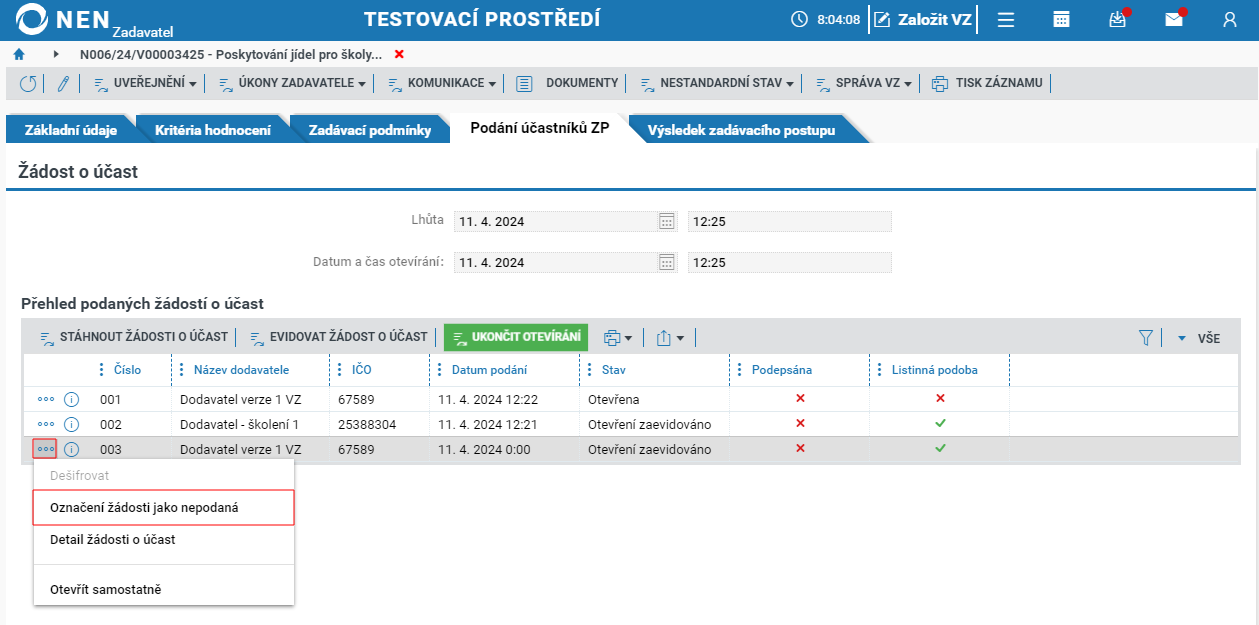Select submission date 11. 4. 2024 0:00
The height and width of the screenshot is (625, 1259).
(x=505, y=450)
